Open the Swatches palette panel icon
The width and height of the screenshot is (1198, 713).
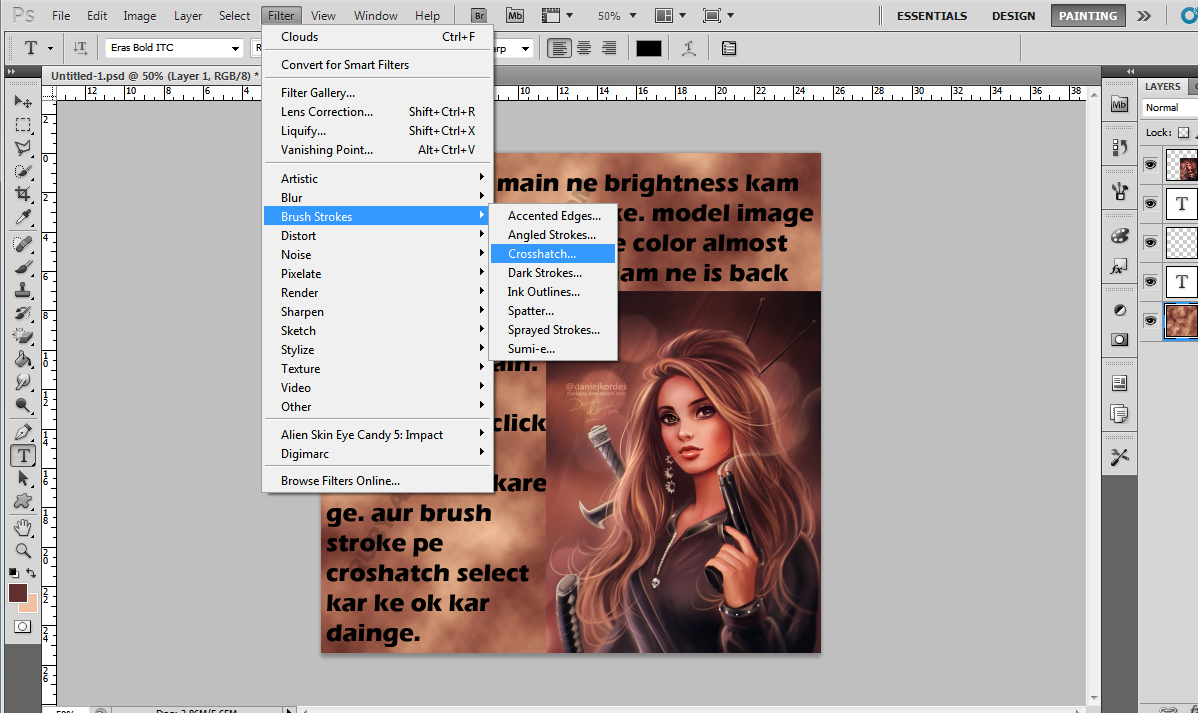point(1119,236)
